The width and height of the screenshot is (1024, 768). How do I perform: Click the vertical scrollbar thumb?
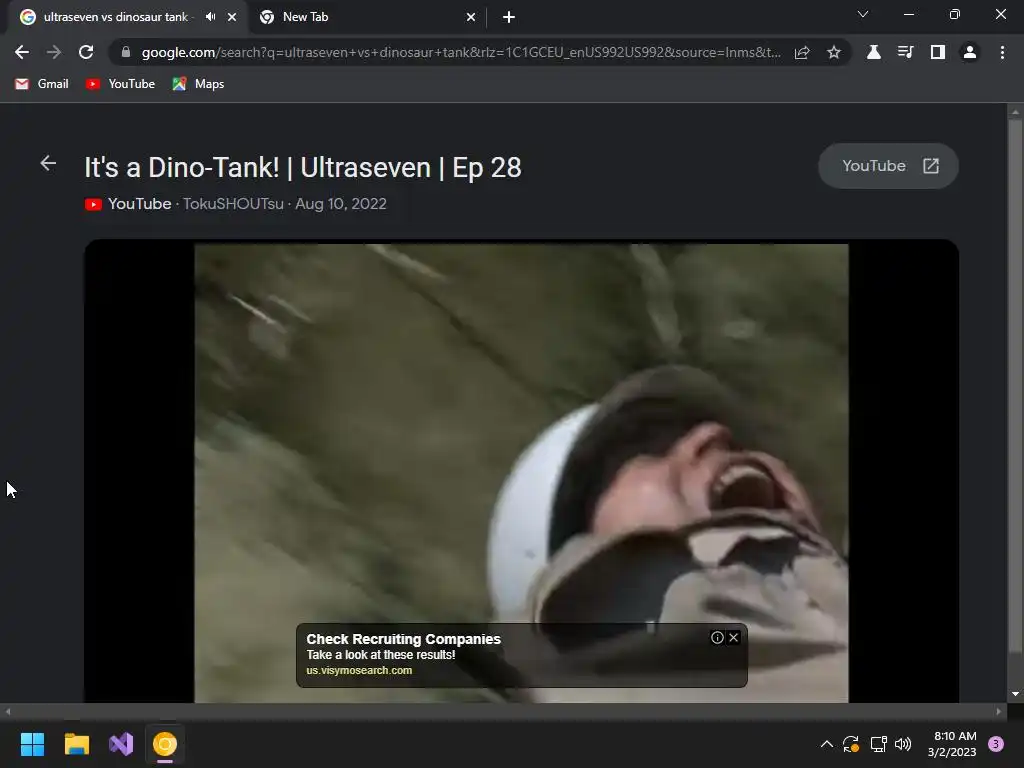click(x=1015, y=385)
